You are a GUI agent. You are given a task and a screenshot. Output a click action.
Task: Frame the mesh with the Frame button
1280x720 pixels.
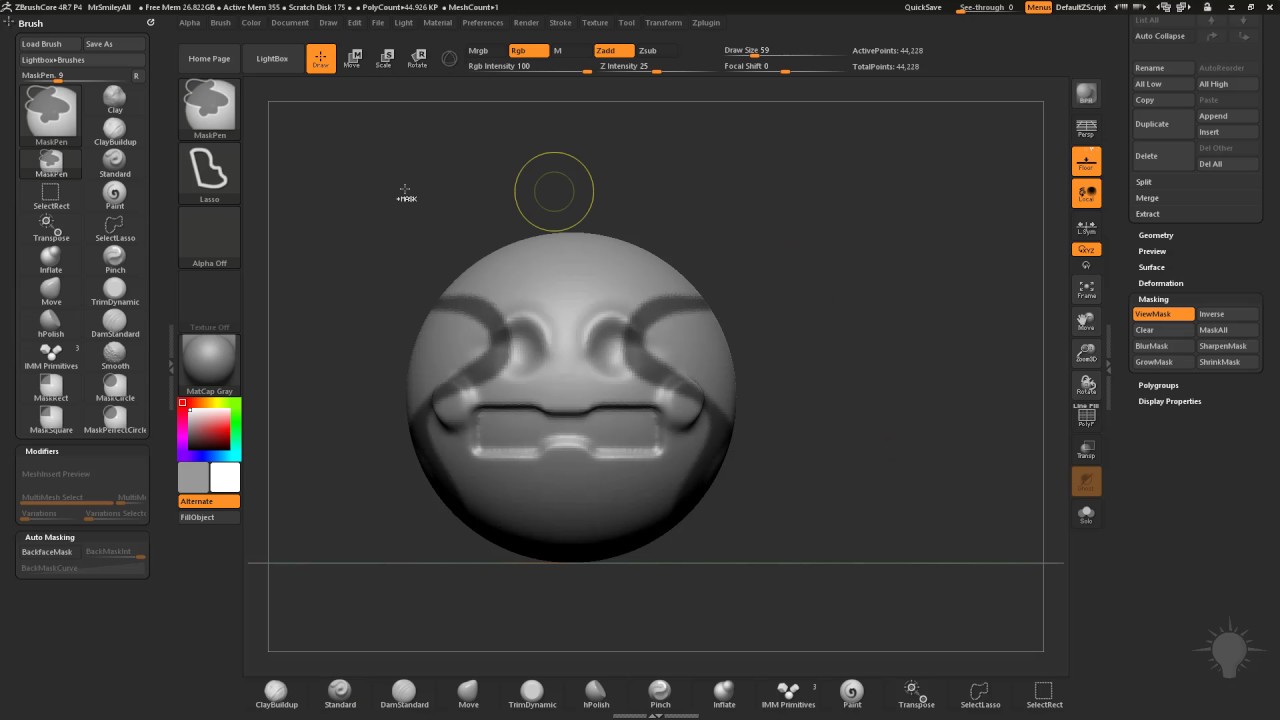1086,290
